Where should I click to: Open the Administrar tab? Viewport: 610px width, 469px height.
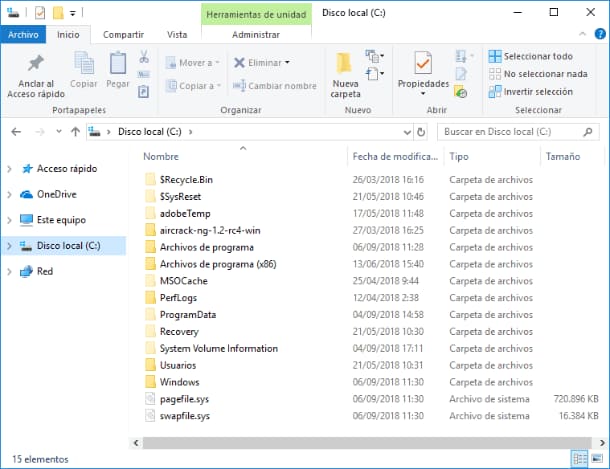(256, 35)
